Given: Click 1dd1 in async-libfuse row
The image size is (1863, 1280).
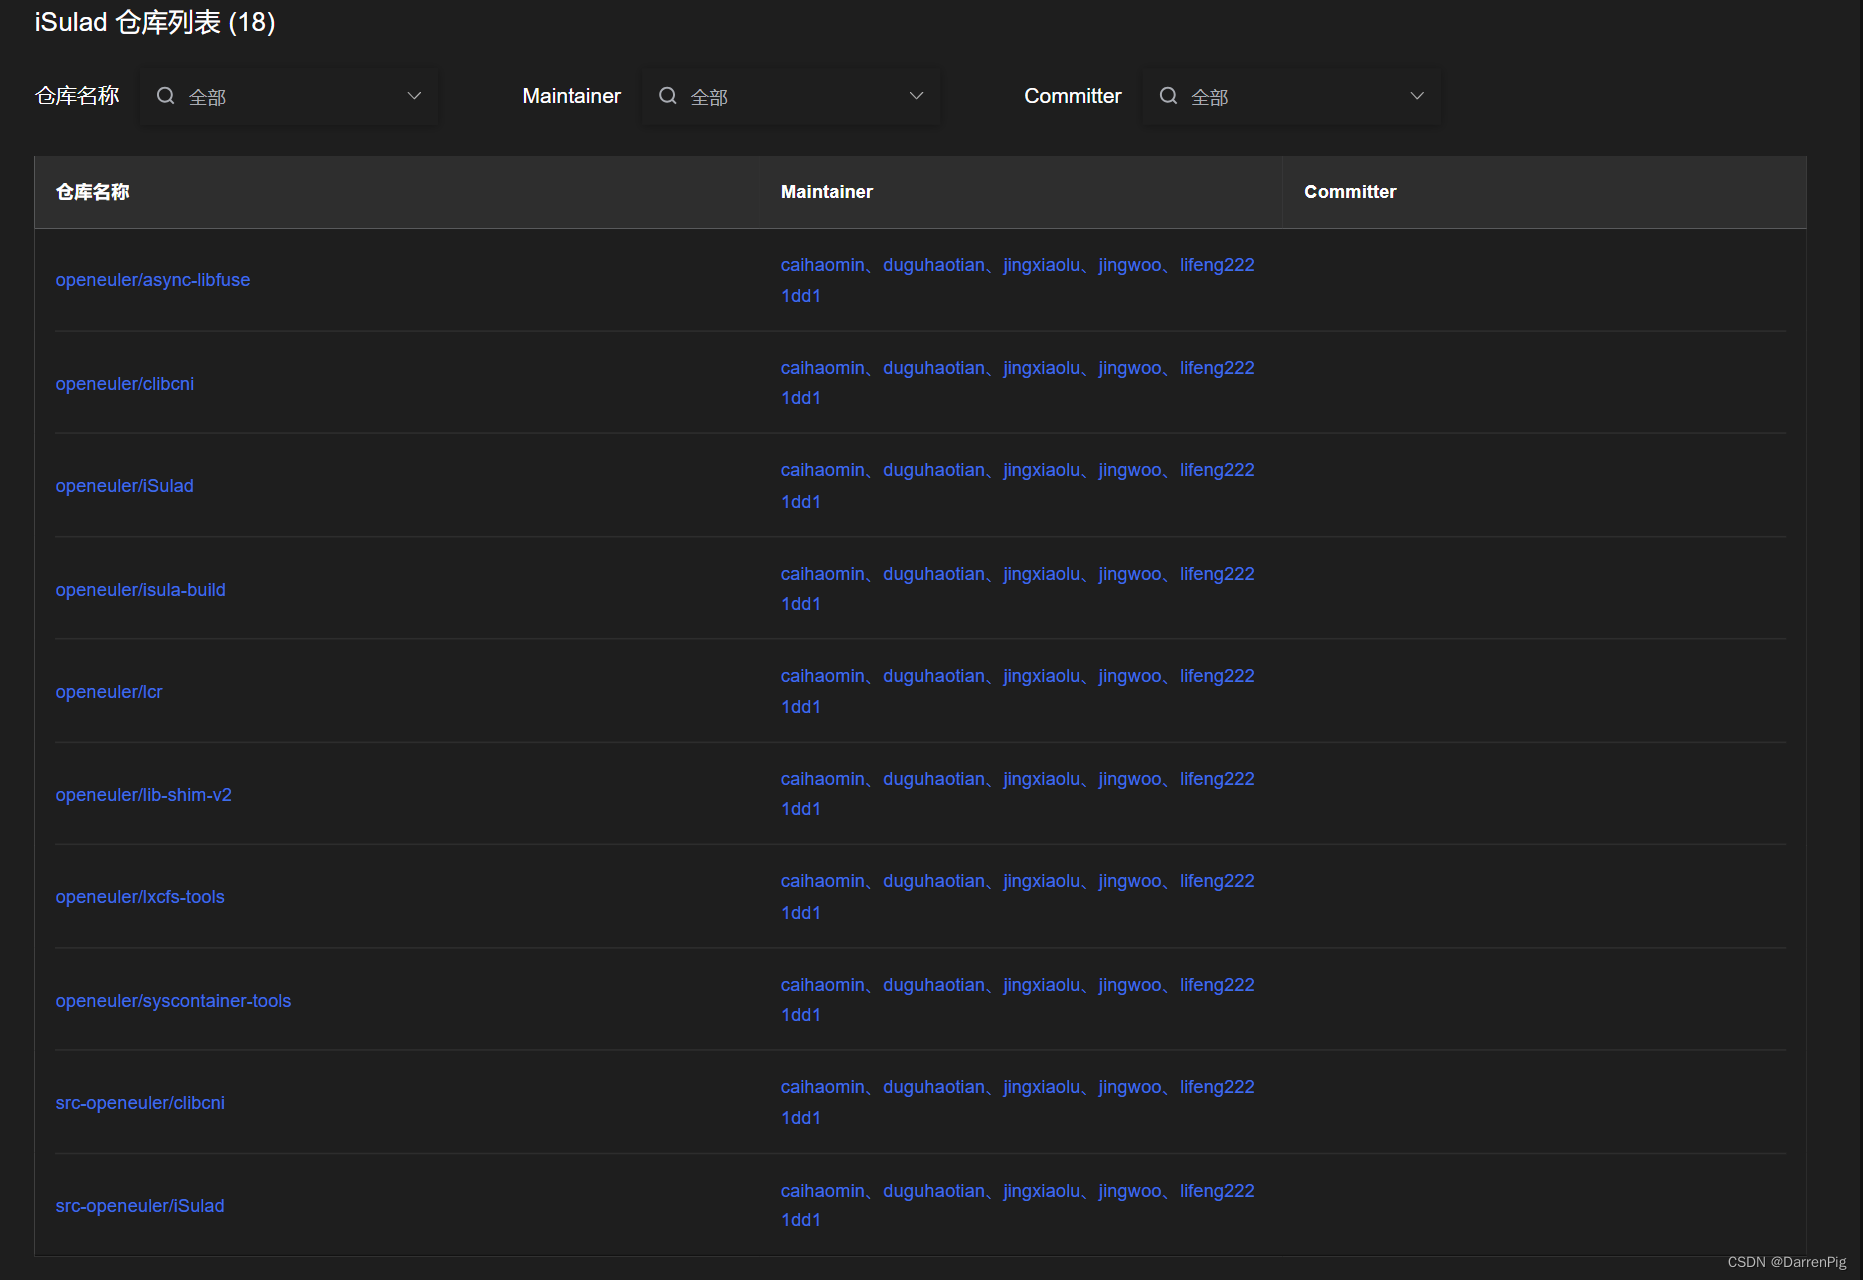Looking at the screenshot, I should point(801,296).
